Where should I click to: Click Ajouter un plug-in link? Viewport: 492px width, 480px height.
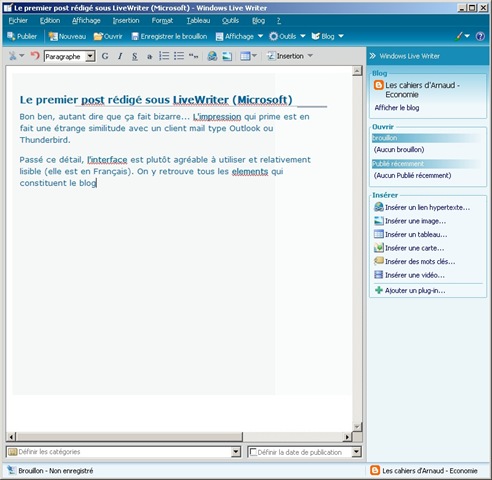click(410, 290)
